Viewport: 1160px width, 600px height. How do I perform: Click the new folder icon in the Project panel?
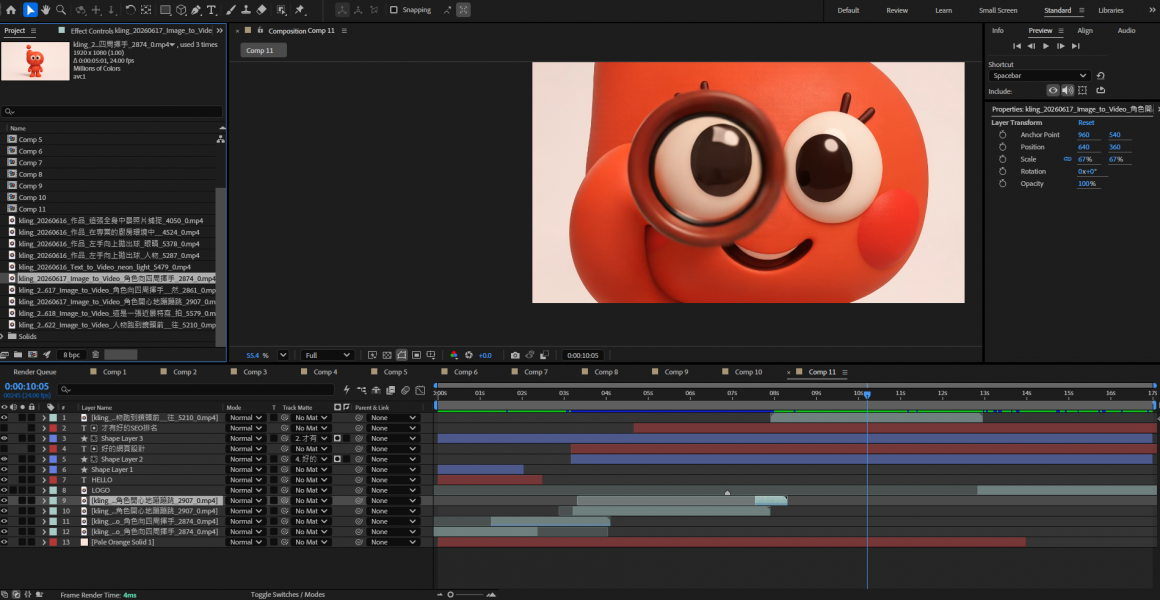click(18, 354)
